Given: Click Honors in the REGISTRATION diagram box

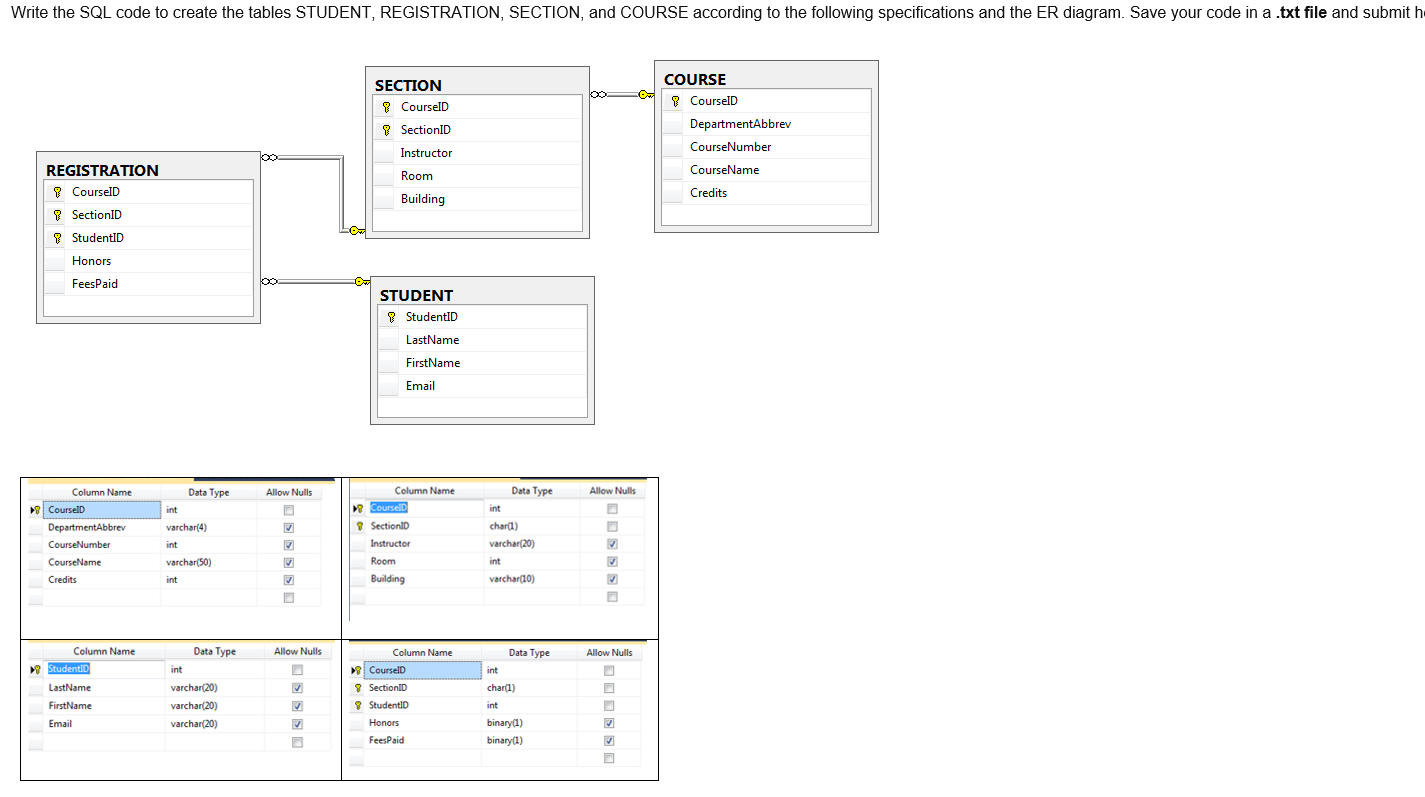Looking at the screenshot, I should (91, 261).
